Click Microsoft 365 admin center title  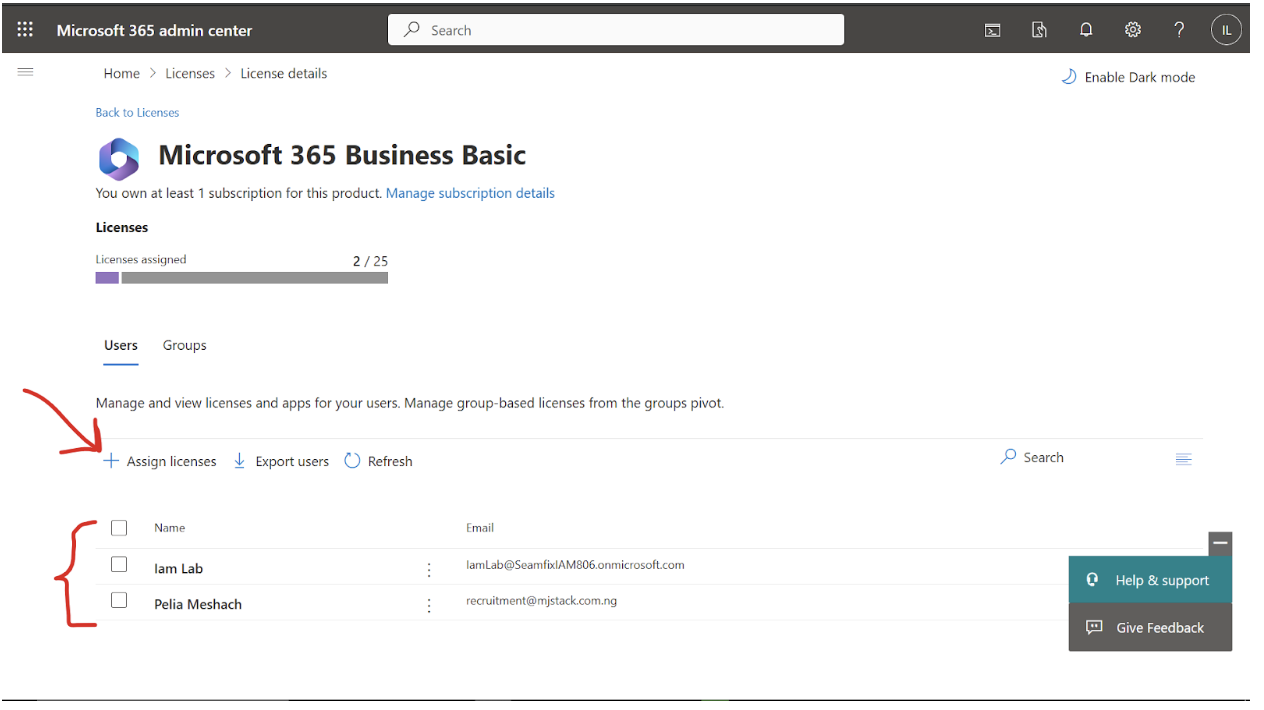[154, 30]
